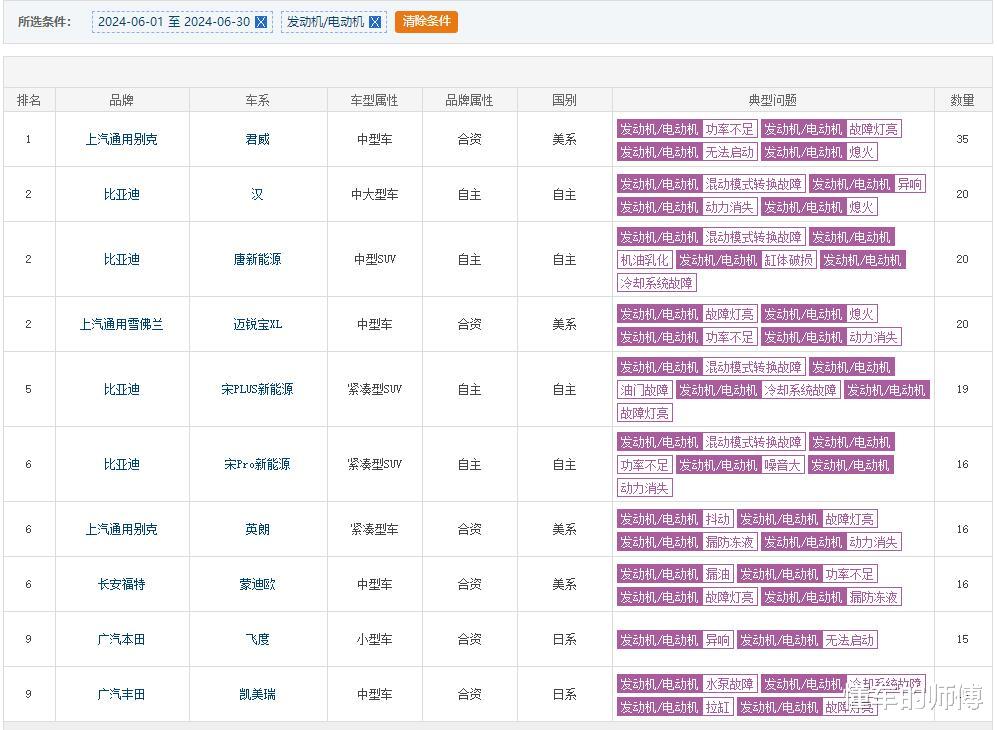Remove the 2024-06-01 date range filter
Image resolution: width=997 pixels, height=730 pixels.
(x=261, y=22)
